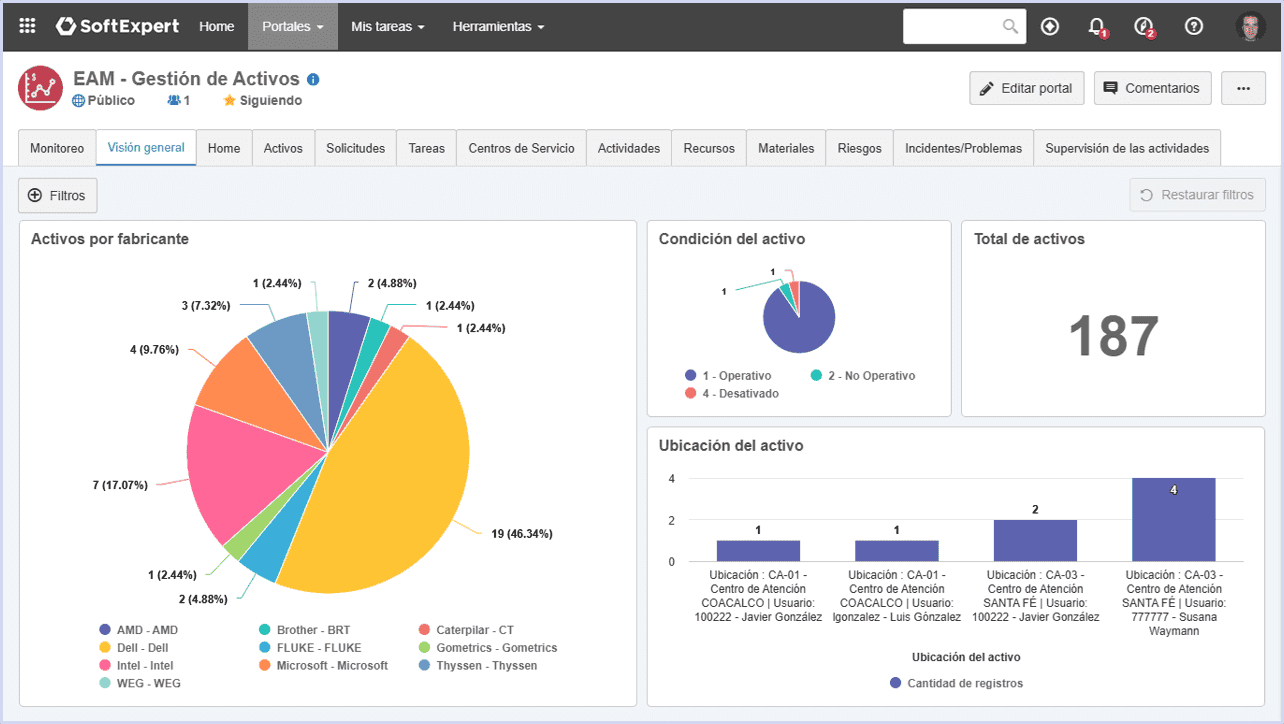1284x724 pixels.
Task: Toggle 4 - Desativado legend entry
Action: pos(731,394)
